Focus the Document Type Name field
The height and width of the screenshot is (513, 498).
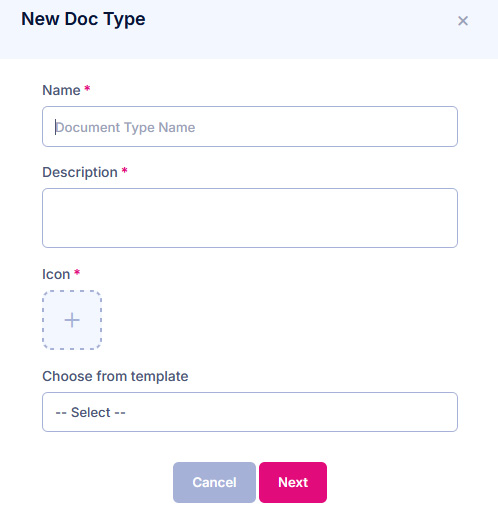tap(250, 127)
